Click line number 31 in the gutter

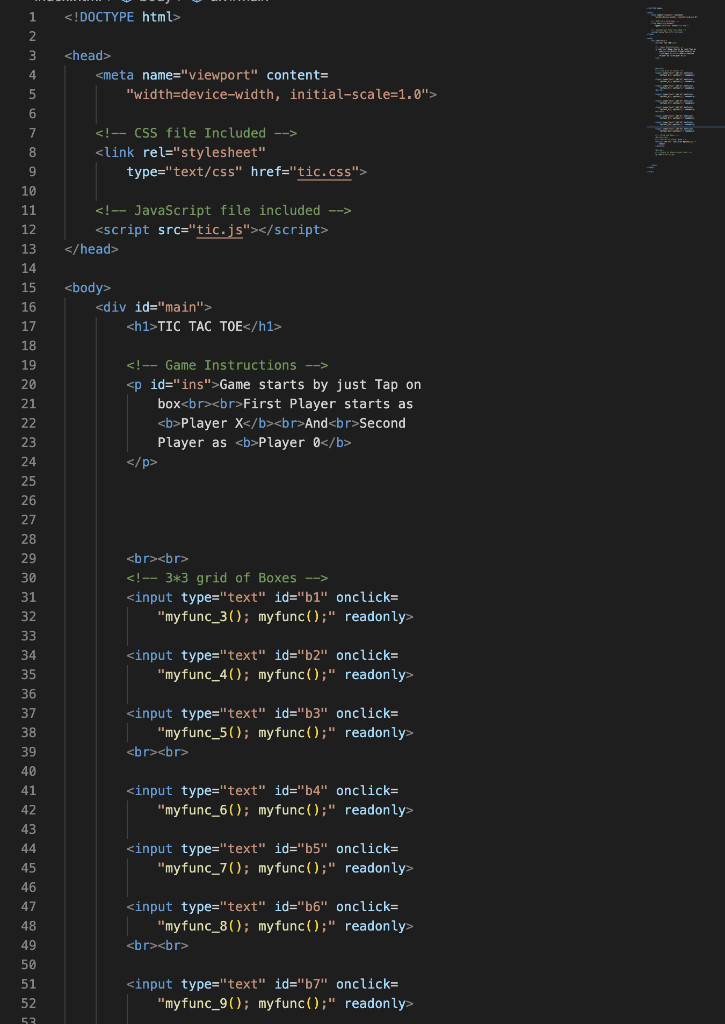click(x=29, y=598)
